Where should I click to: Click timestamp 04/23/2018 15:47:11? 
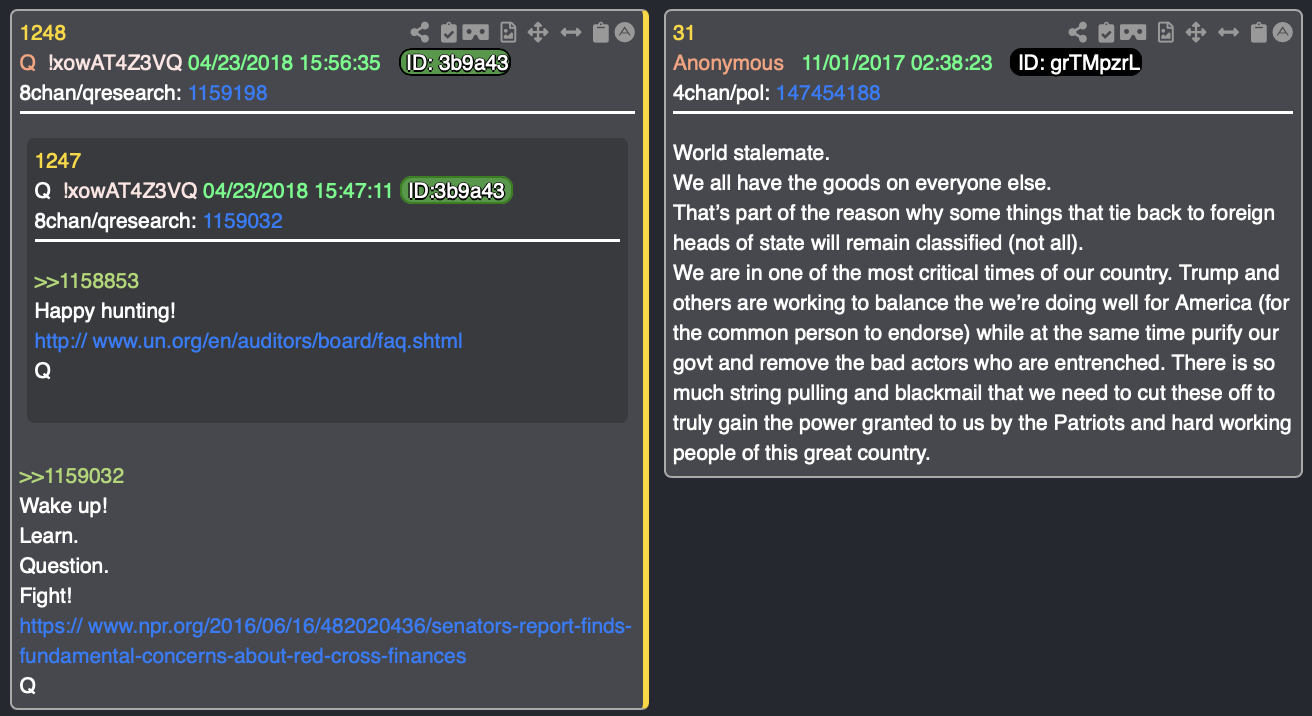click(298, 190)
